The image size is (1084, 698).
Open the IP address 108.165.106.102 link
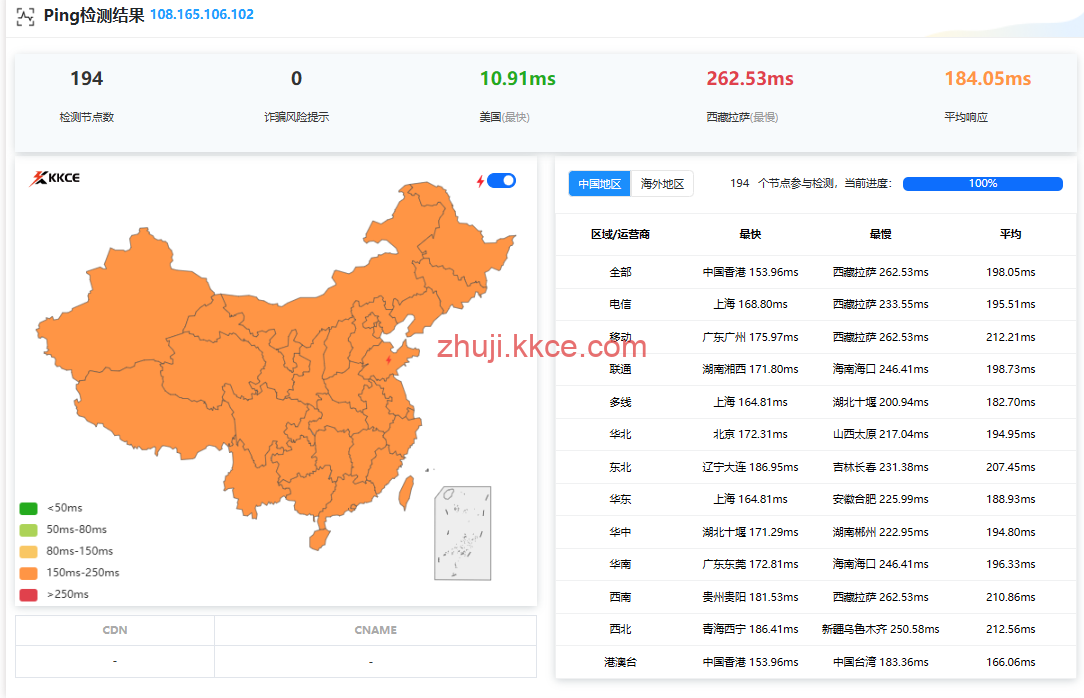tap(201, 15)
